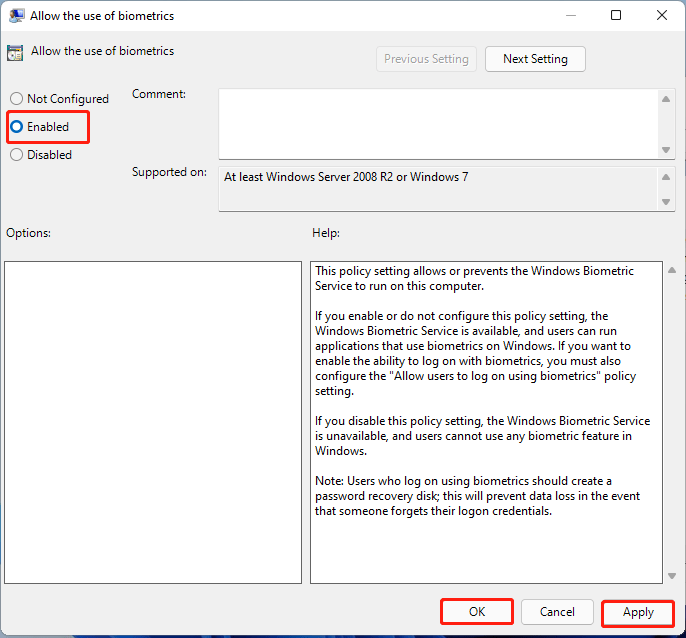Click the Supported on scroll down arrow
This screenshot has height=638, width=686.
tap(666, 202)
